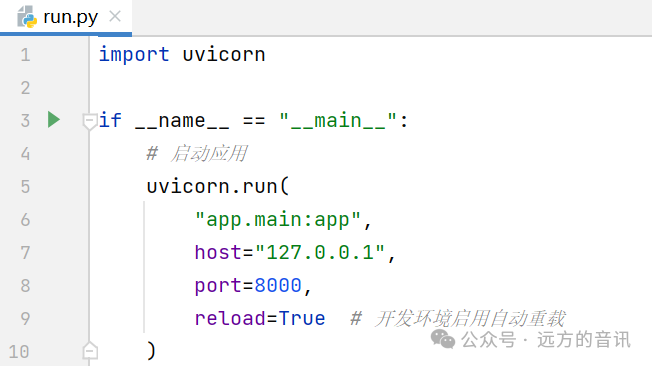The width and height of the screenshot is (652, 366).
Task: Click the host parameter name
Action: [x=218, y=252]
